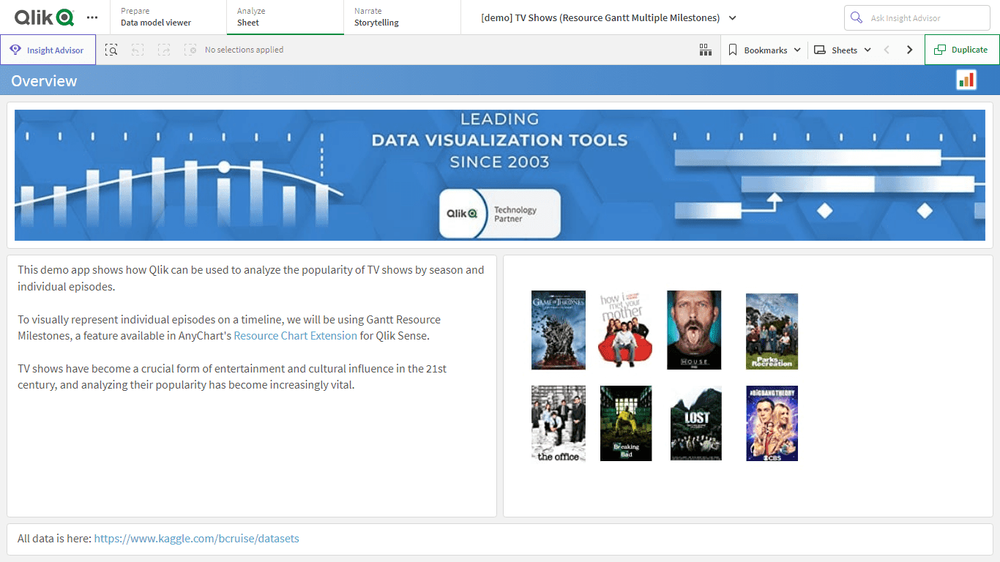Viewport: 1000px width, 562px height.
Task: Click the step back selection icon
Action: tap(138, 50)
